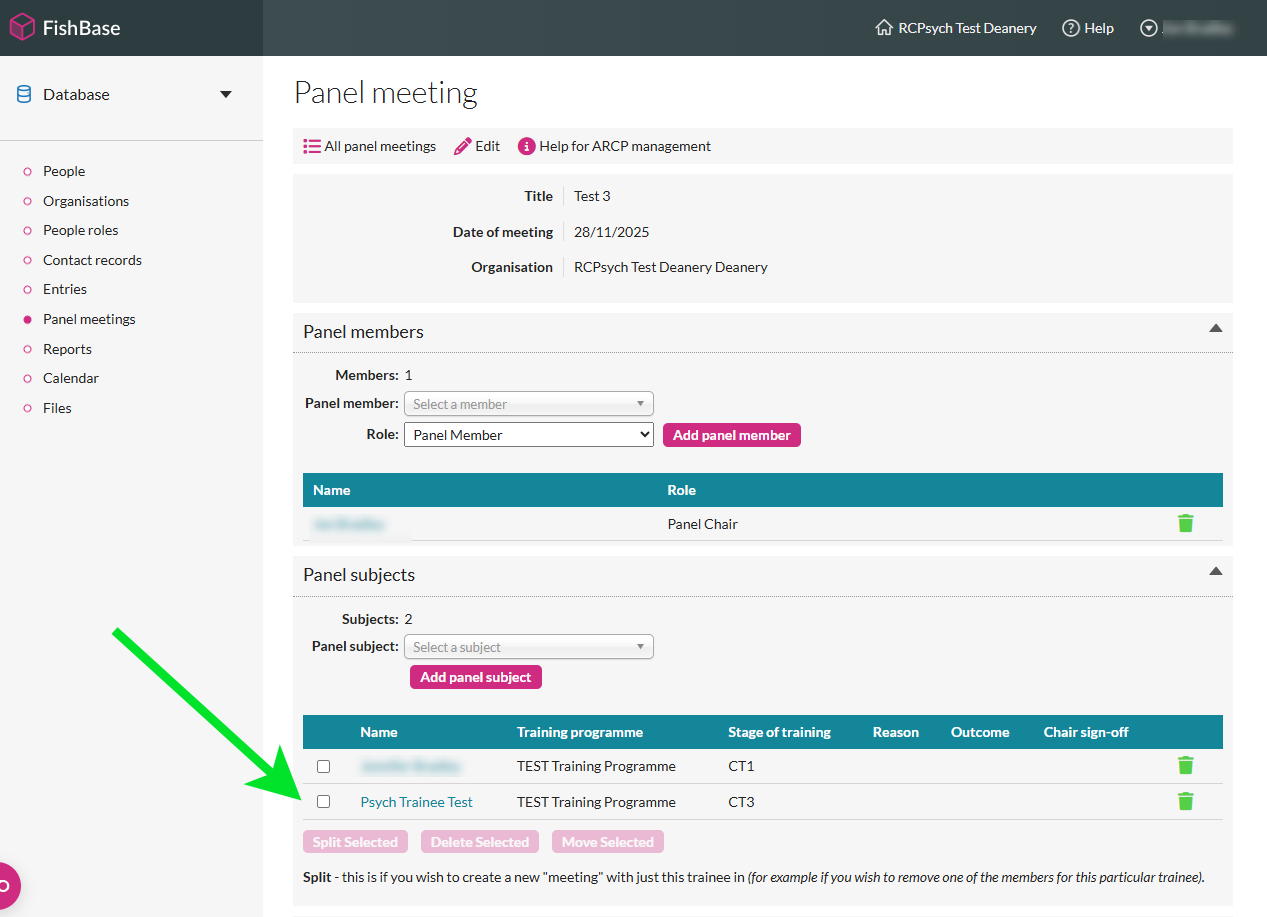1267x917 pixels.
Task: Delete the CT1 subject row with trash icon
Action: [1186, 766]
